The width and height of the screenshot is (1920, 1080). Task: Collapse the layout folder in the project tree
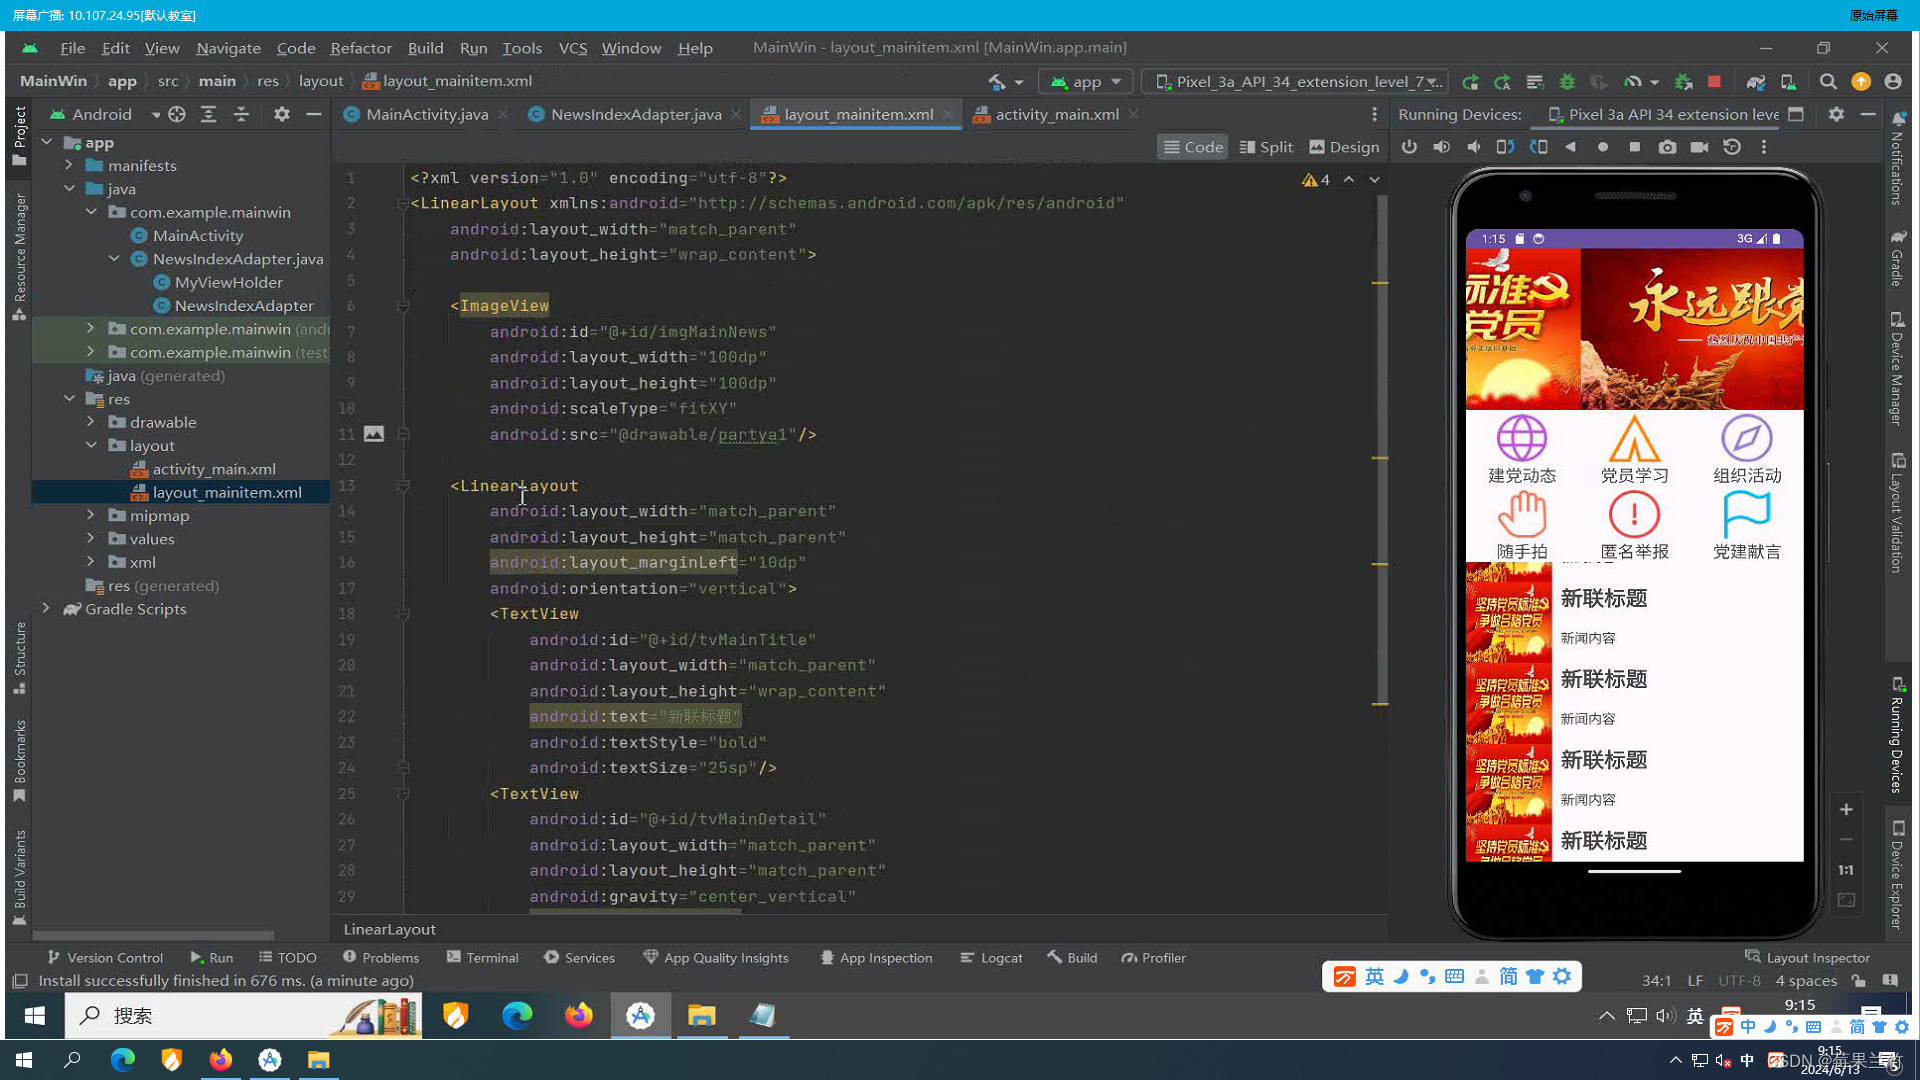point(92,445)
